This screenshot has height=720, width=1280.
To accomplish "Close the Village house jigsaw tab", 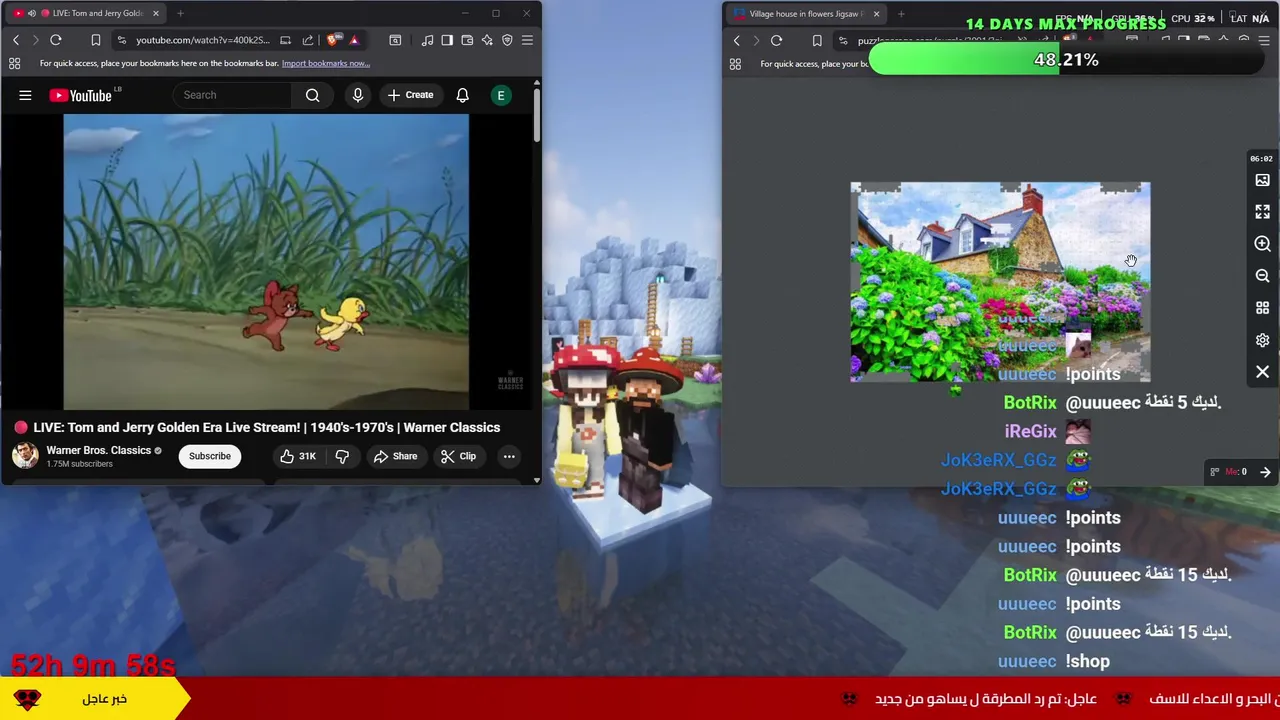I will coord(876,14).
